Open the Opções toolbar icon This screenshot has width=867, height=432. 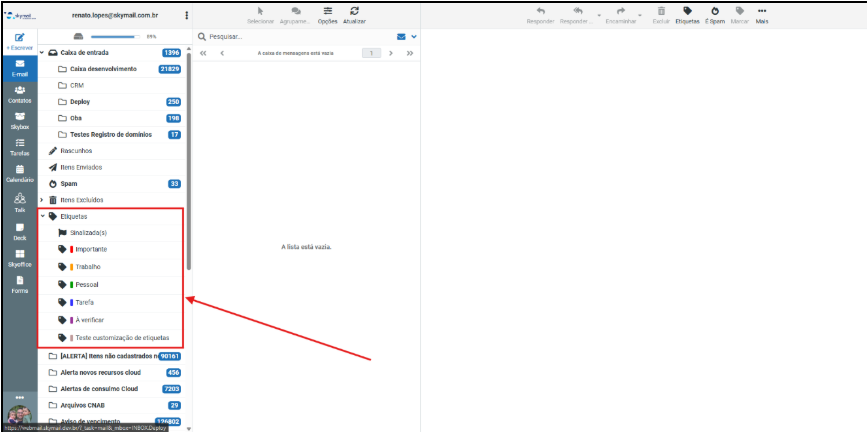click(327, 14)
